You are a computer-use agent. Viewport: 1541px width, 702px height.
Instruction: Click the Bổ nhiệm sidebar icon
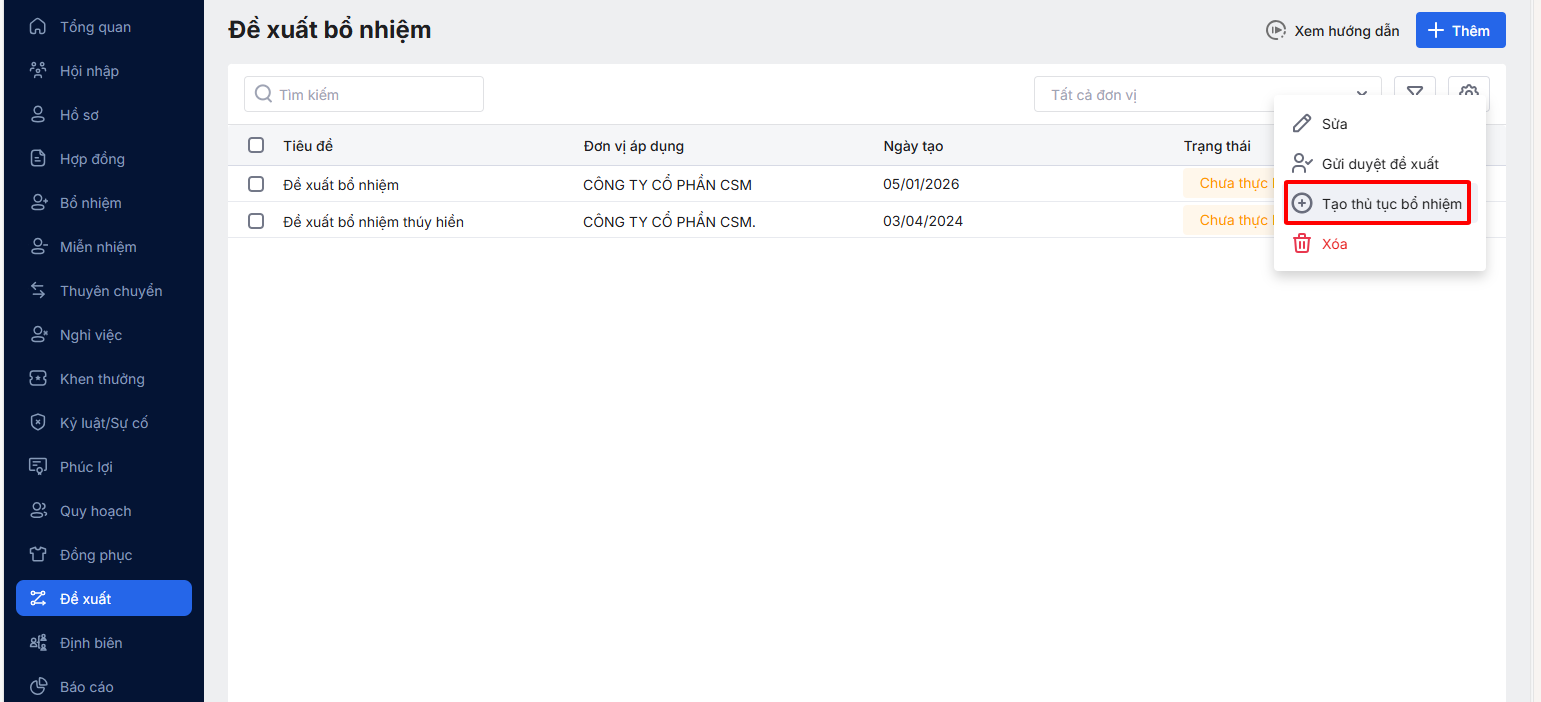pyautogui.click(x=38, y=203)
